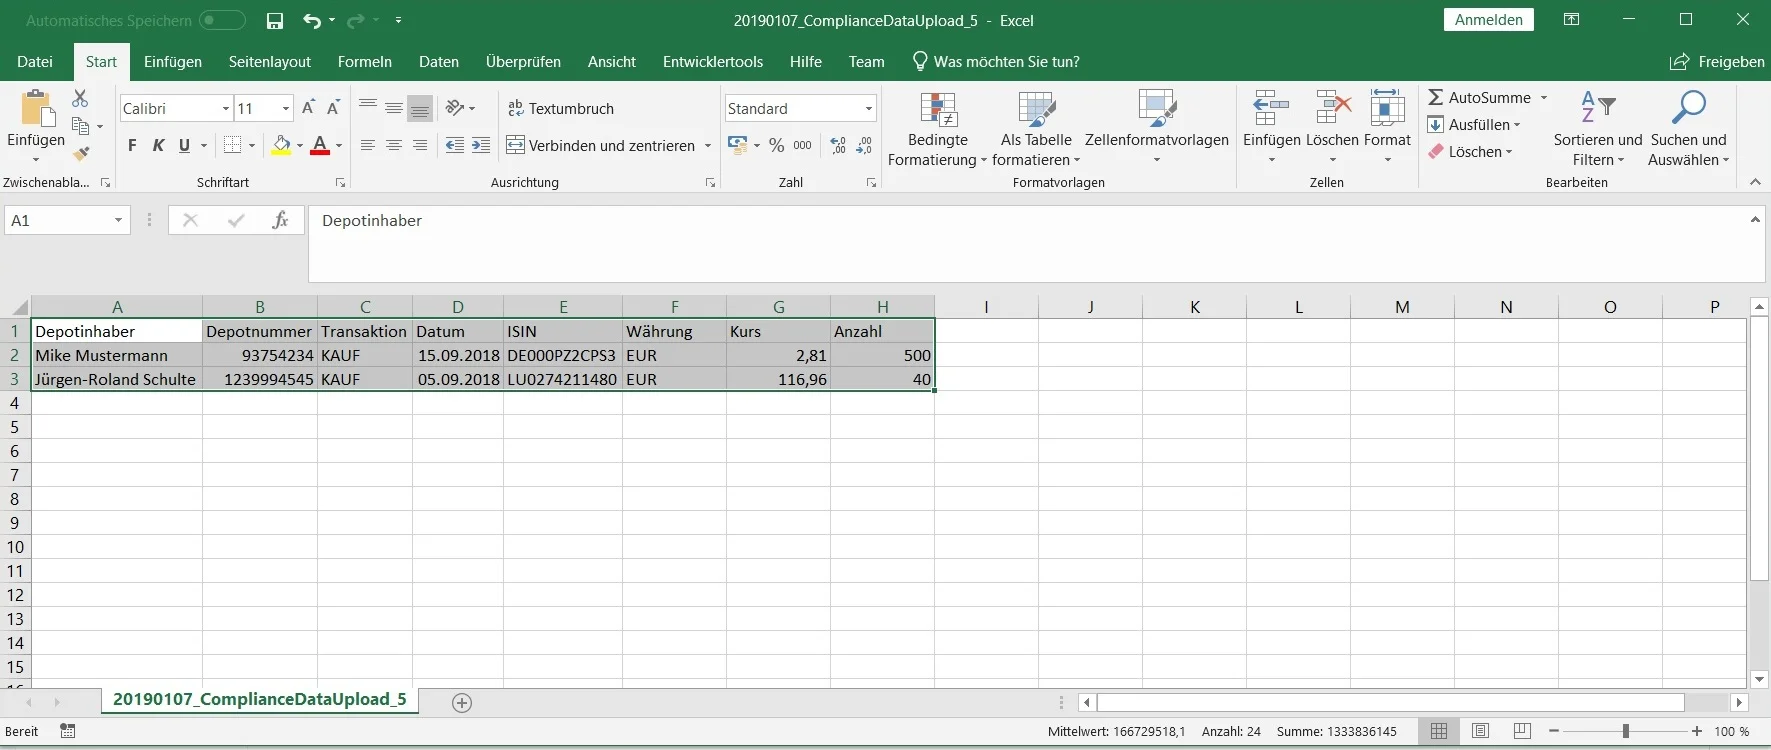Click the Undo arrow icon
This screenshot has height=750, width=1771.
coord(312,20)
